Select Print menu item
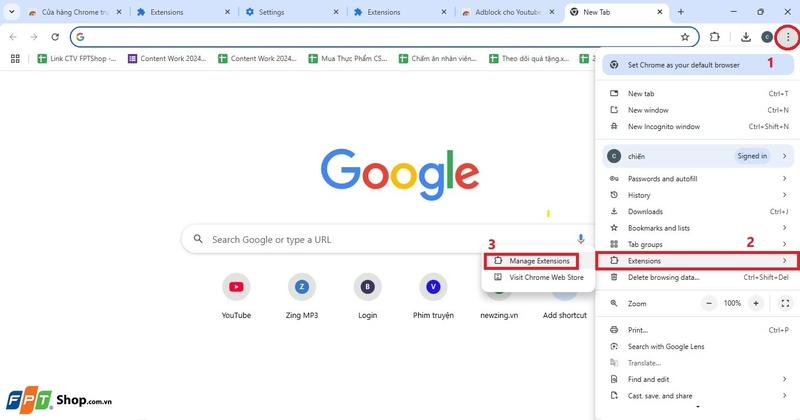This screenshot has width=800, height=420. tap(698, 330)
